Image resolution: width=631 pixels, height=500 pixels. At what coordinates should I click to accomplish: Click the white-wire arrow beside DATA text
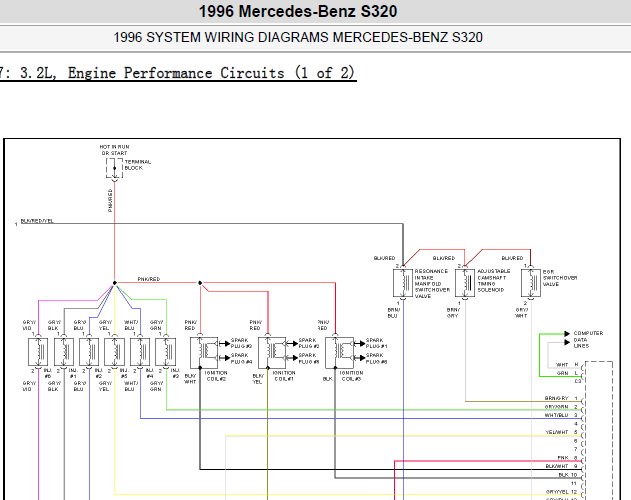567,343
